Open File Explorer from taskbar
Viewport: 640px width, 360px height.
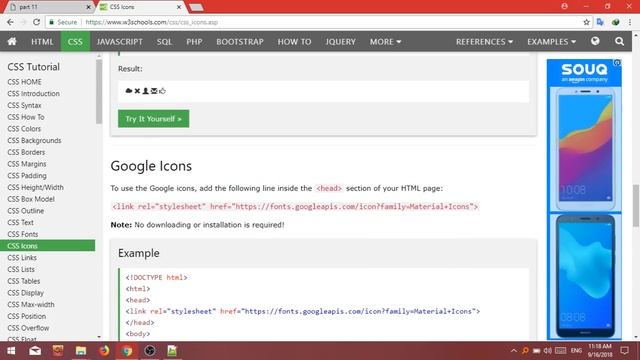(x=81, y=351)
